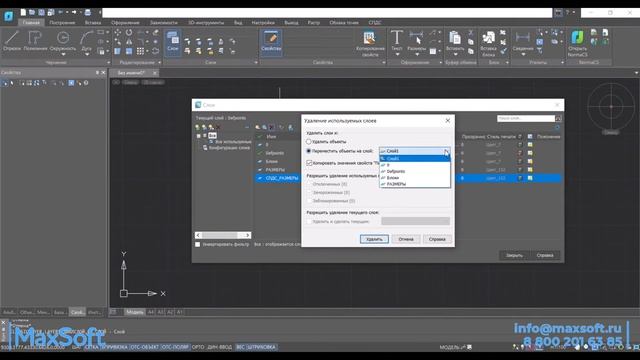Screen dimensions: 640x360
Task: Toggle ДИН-ВВОД in status bar
Action: tap(220, 347)
